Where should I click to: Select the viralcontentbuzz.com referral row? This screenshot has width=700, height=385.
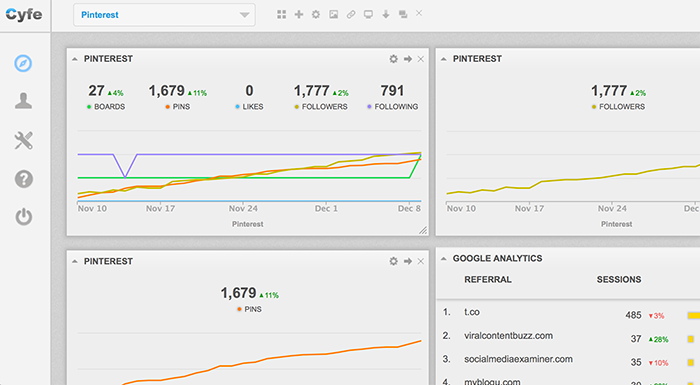tap(568, 336)
